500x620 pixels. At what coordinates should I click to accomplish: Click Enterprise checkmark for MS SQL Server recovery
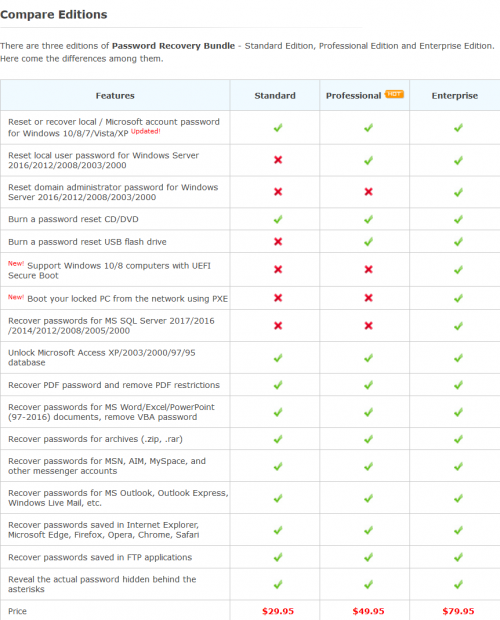click(458, 326)
